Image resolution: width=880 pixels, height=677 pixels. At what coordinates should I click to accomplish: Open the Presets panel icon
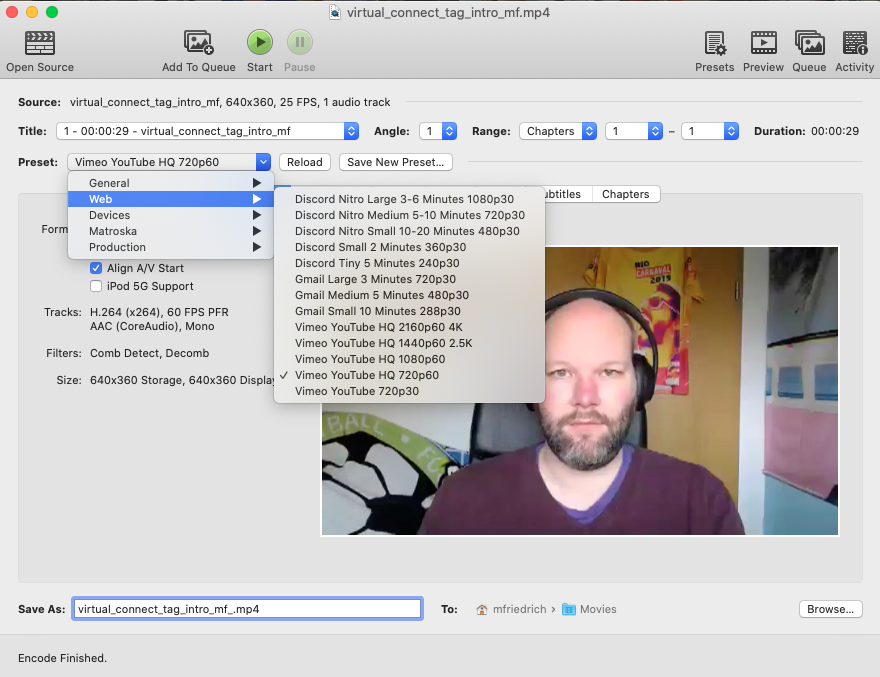[715, 42]
